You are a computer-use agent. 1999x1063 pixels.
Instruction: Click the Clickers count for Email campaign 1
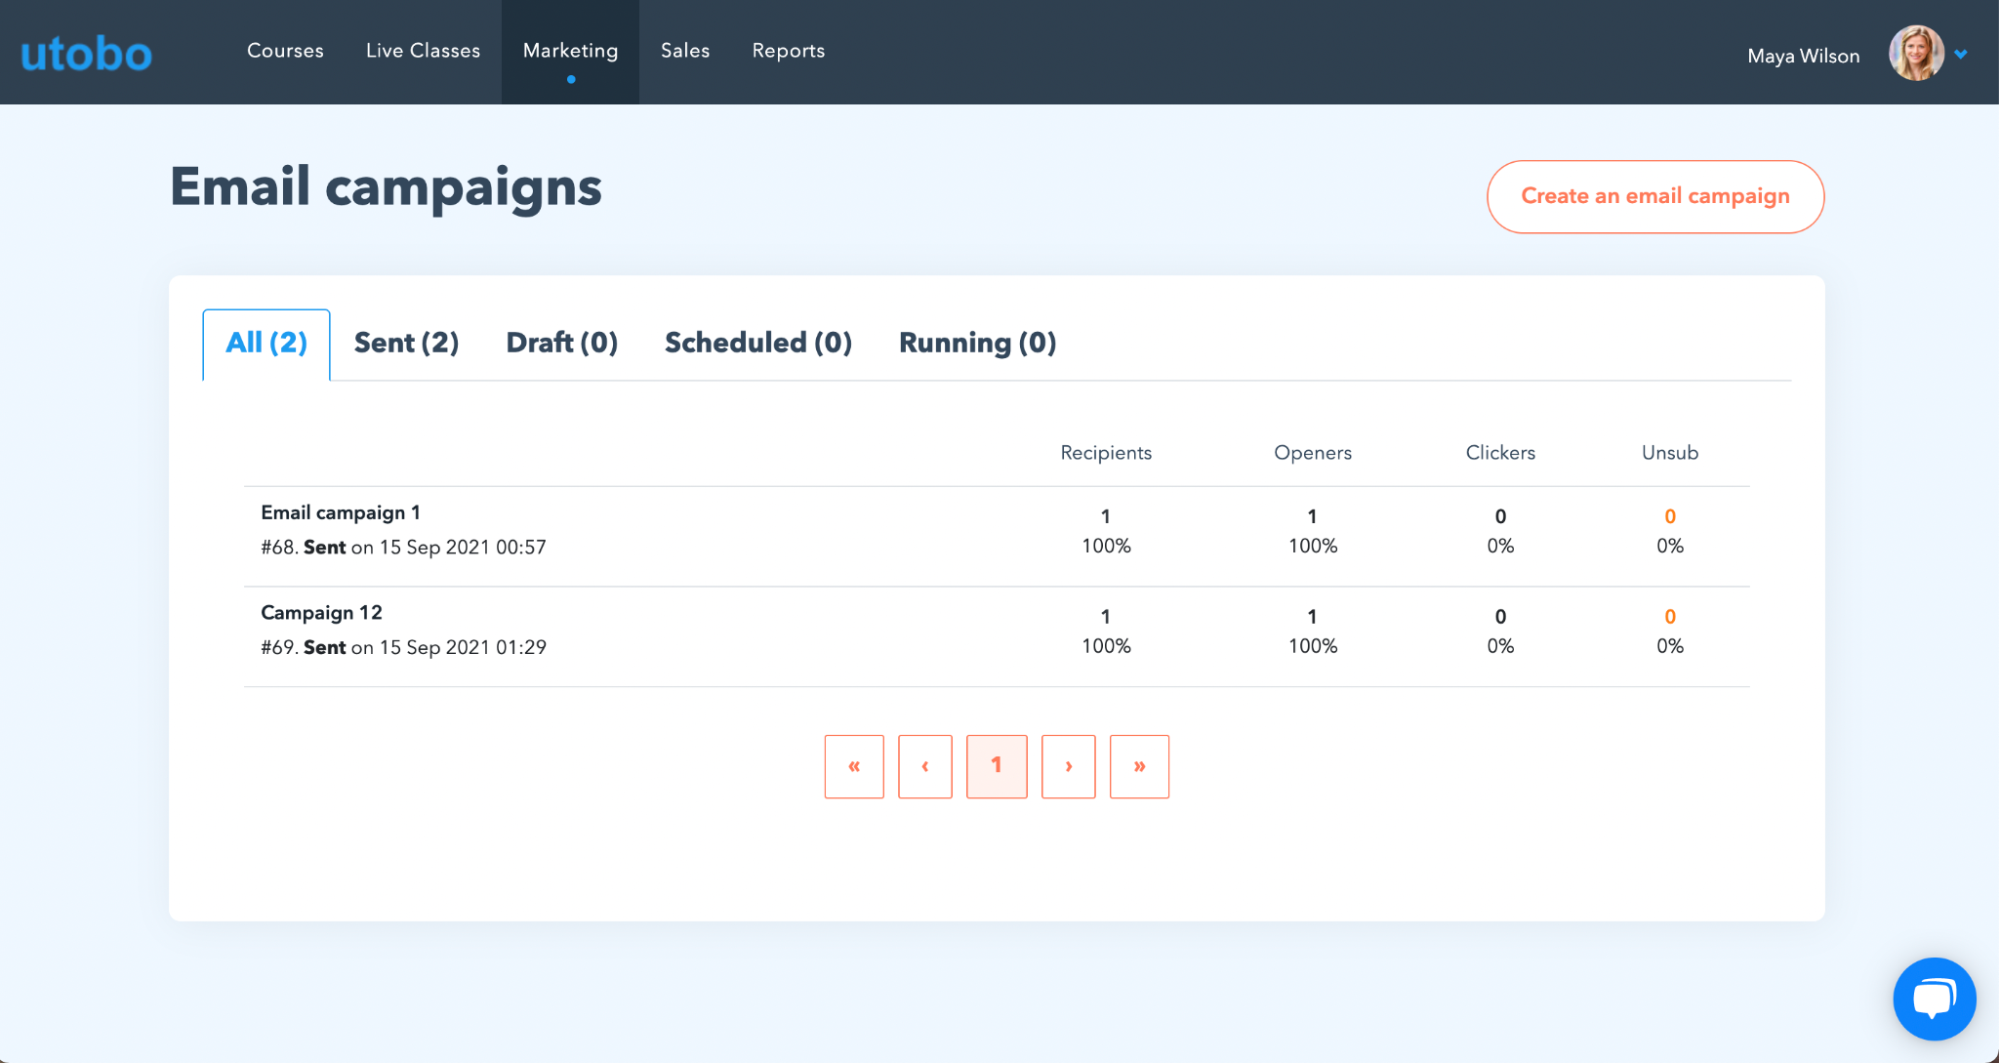pos(1500,517)
